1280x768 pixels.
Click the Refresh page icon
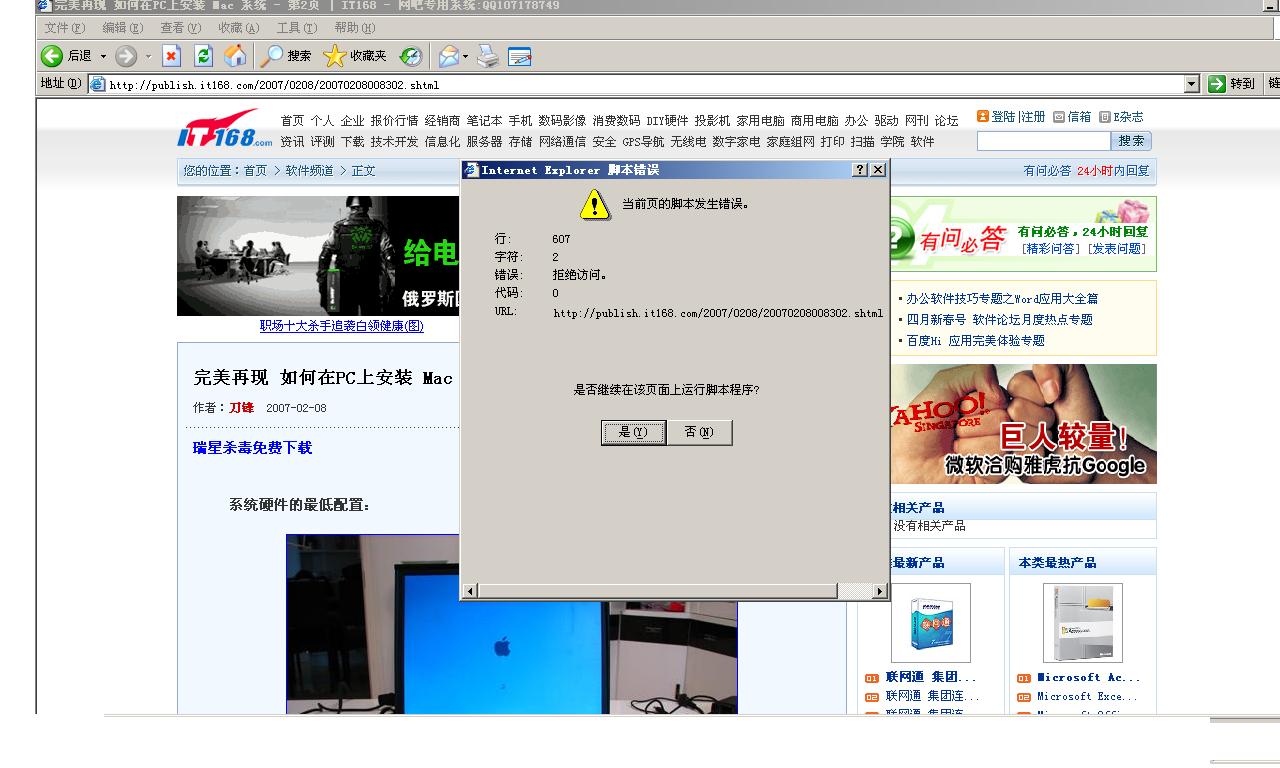click(x=202, y=56)
